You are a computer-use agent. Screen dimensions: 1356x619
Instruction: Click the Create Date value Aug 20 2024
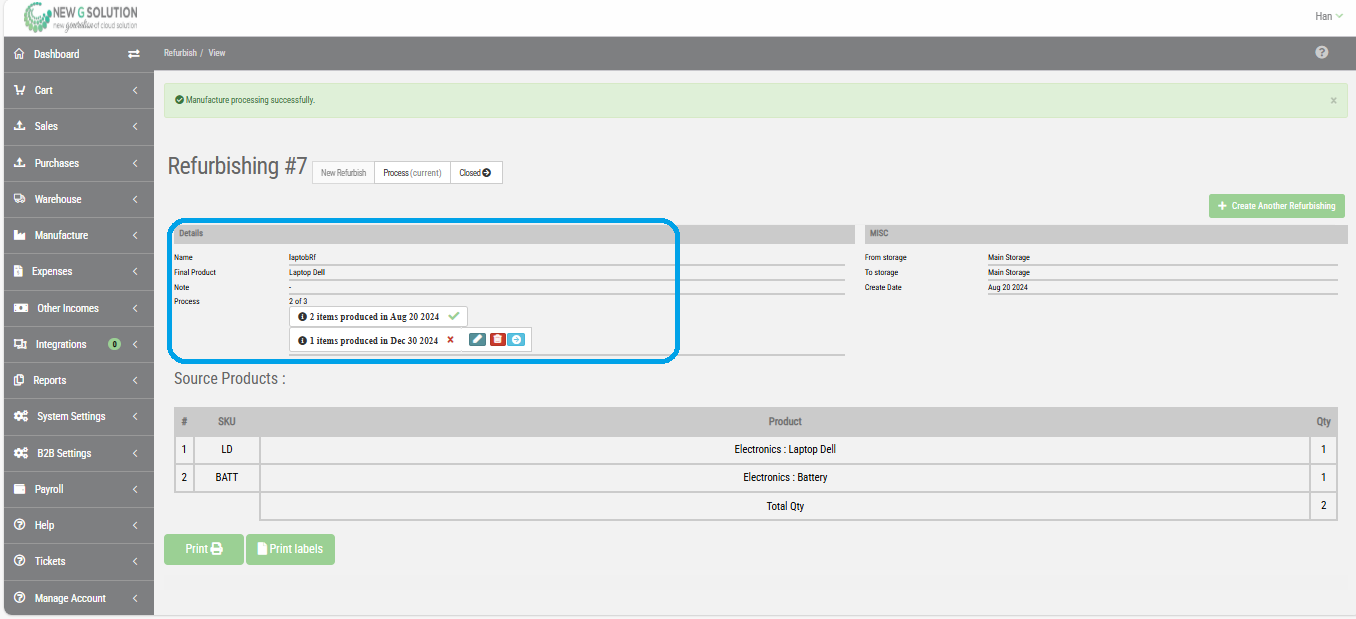click(1008, 287)
